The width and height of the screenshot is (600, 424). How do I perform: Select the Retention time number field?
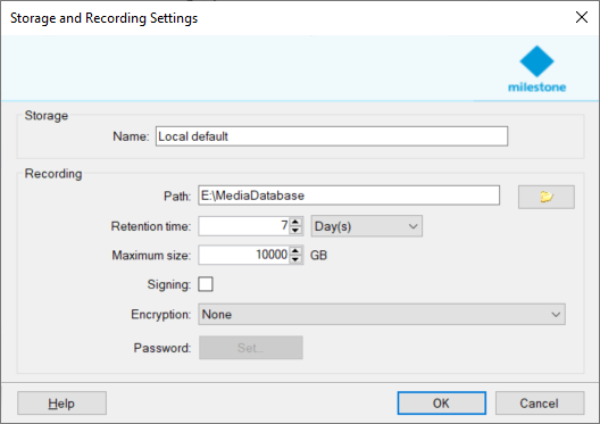244,226
